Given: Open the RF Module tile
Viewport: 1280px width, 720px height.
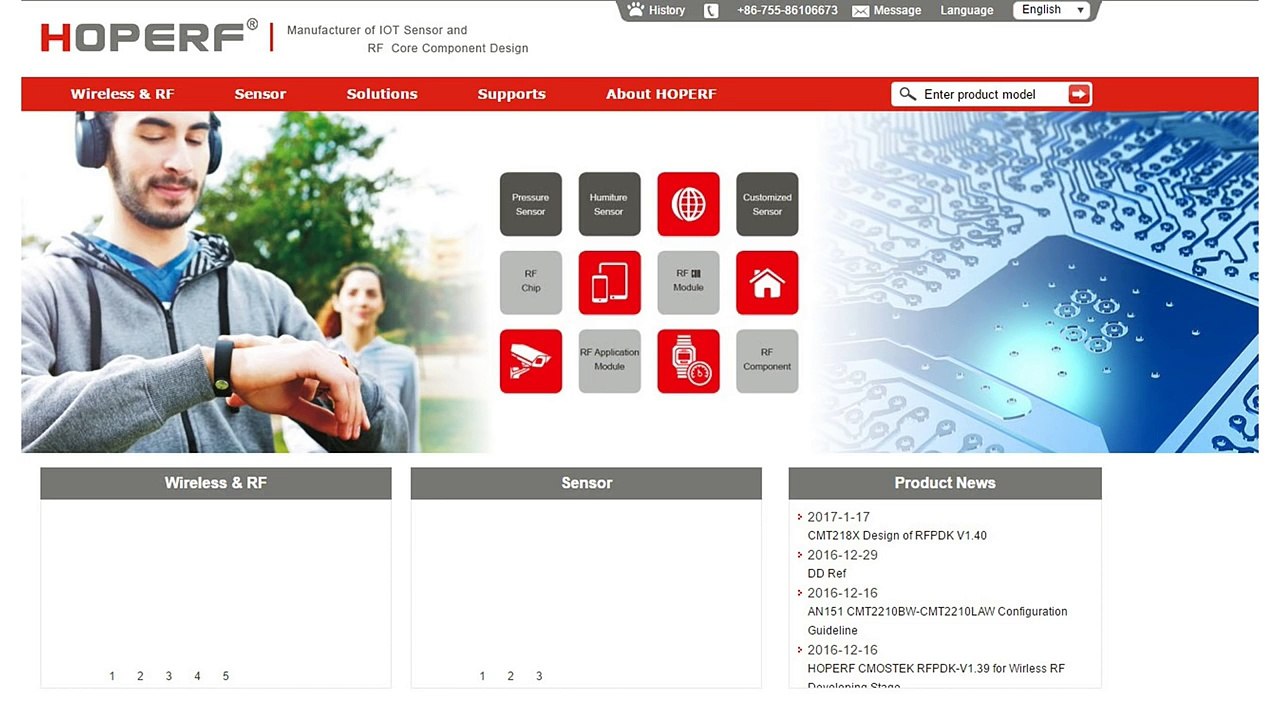Looking at the screenshot, I should [688, 282].
